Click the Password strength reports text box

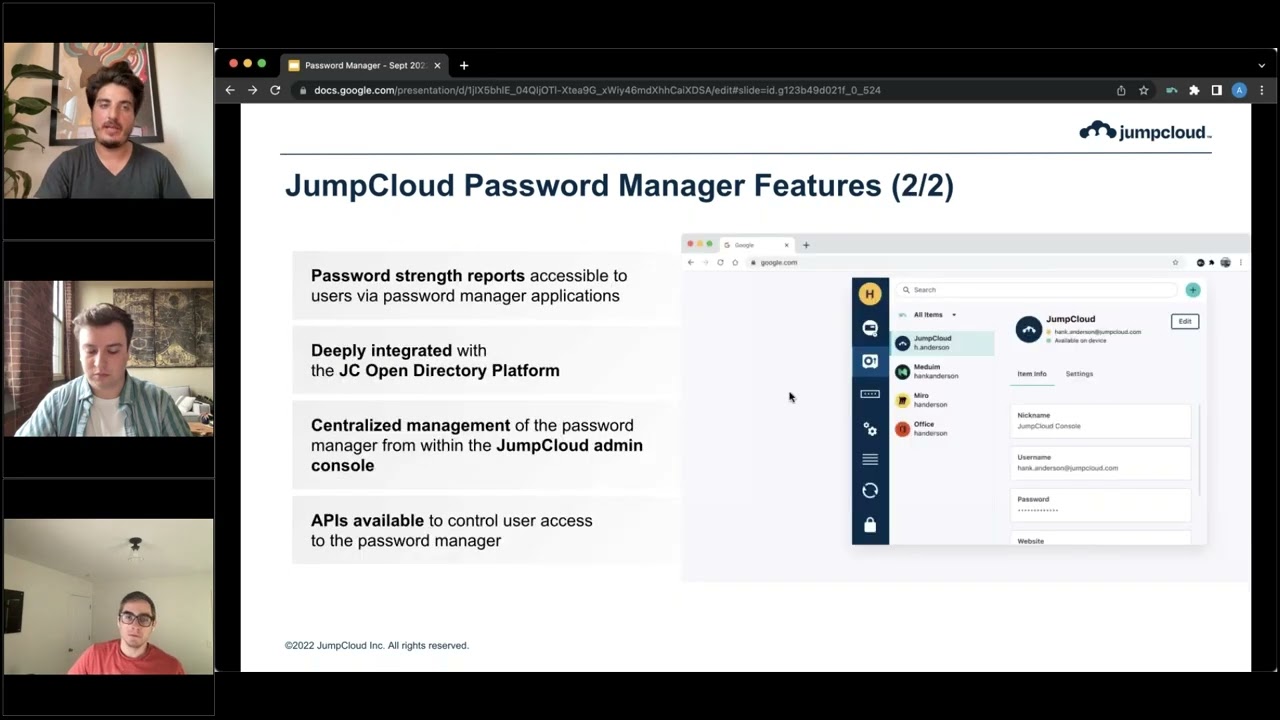point(486,286)
